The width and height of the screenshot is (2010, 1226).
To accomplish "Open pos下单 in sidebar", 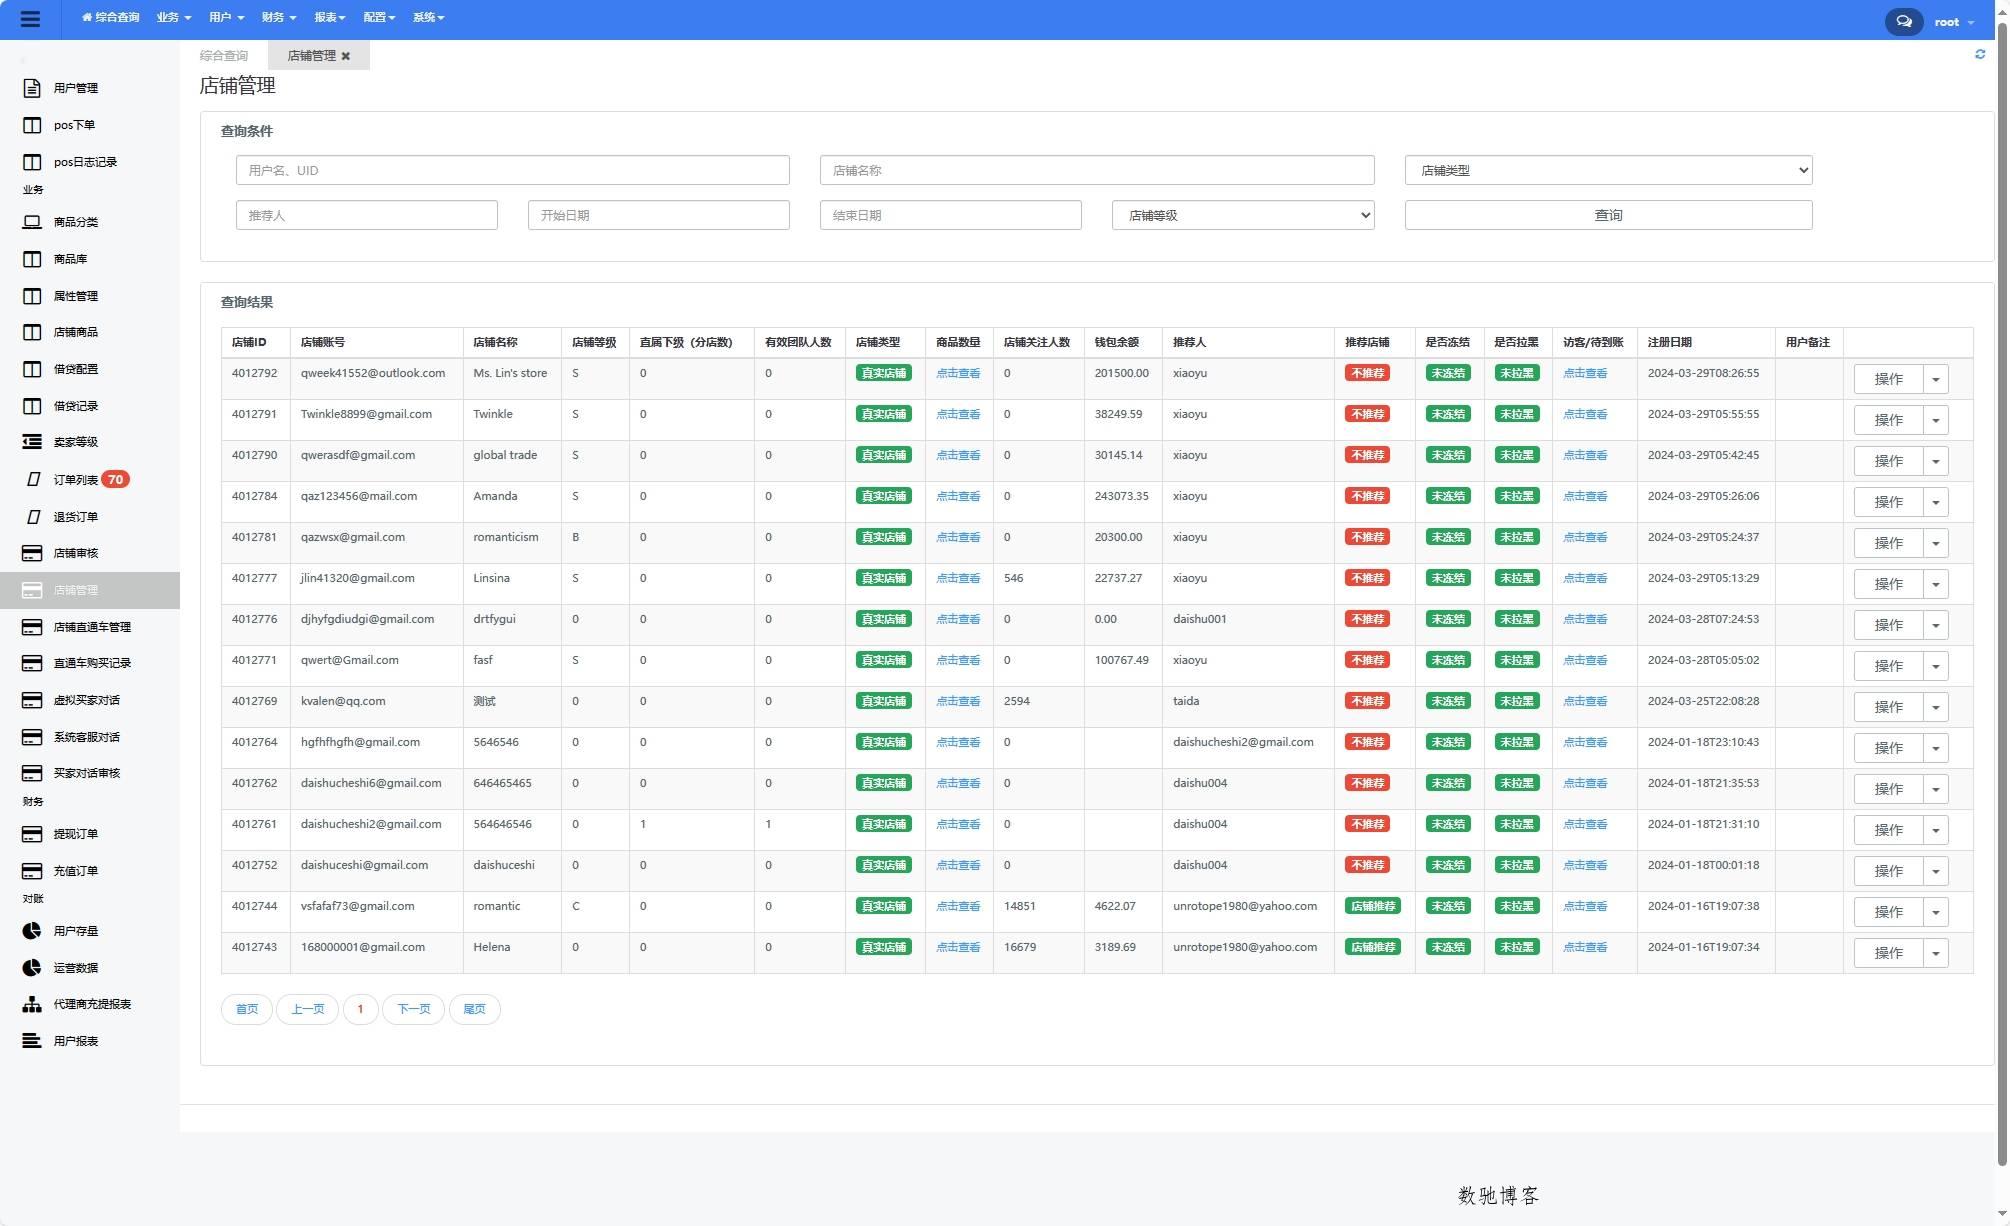I will pos(74,125).
